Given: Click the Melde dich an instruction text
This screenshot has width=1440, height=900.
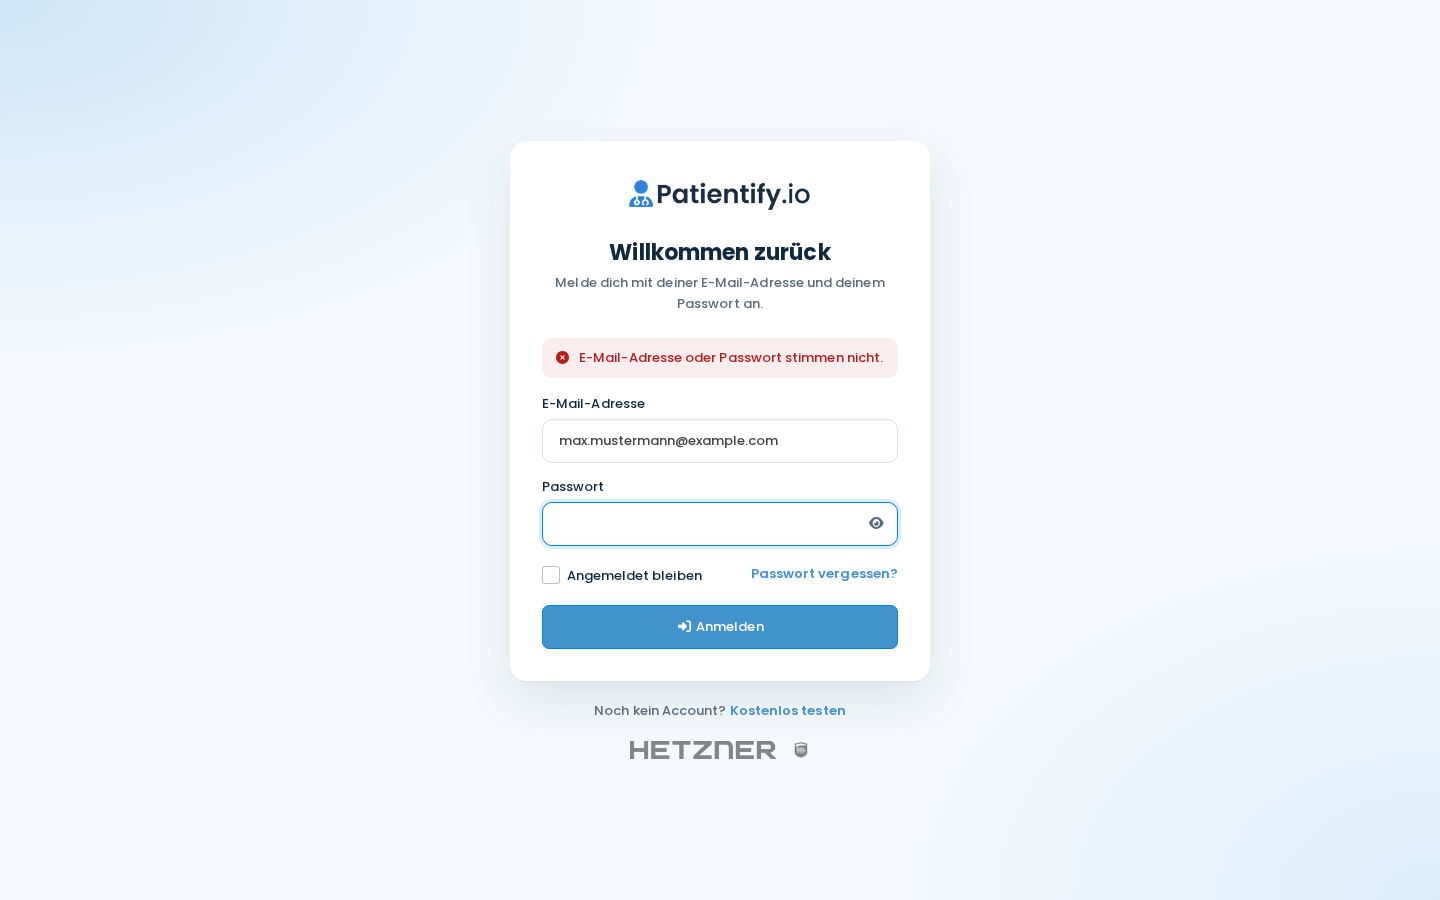Looking at the screenshot, I should click(x=720, y=293).
